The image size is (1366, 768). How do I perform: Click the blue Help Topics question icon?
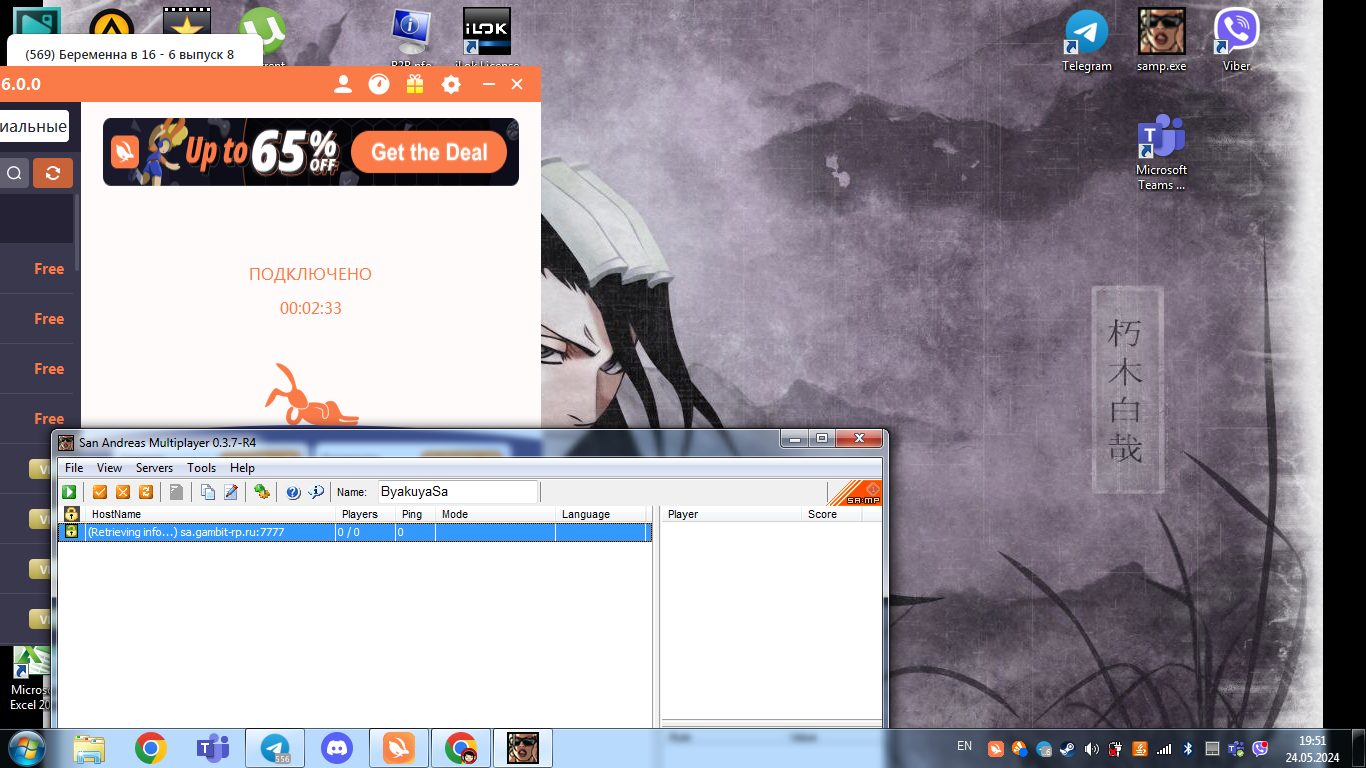pos(293,492)
